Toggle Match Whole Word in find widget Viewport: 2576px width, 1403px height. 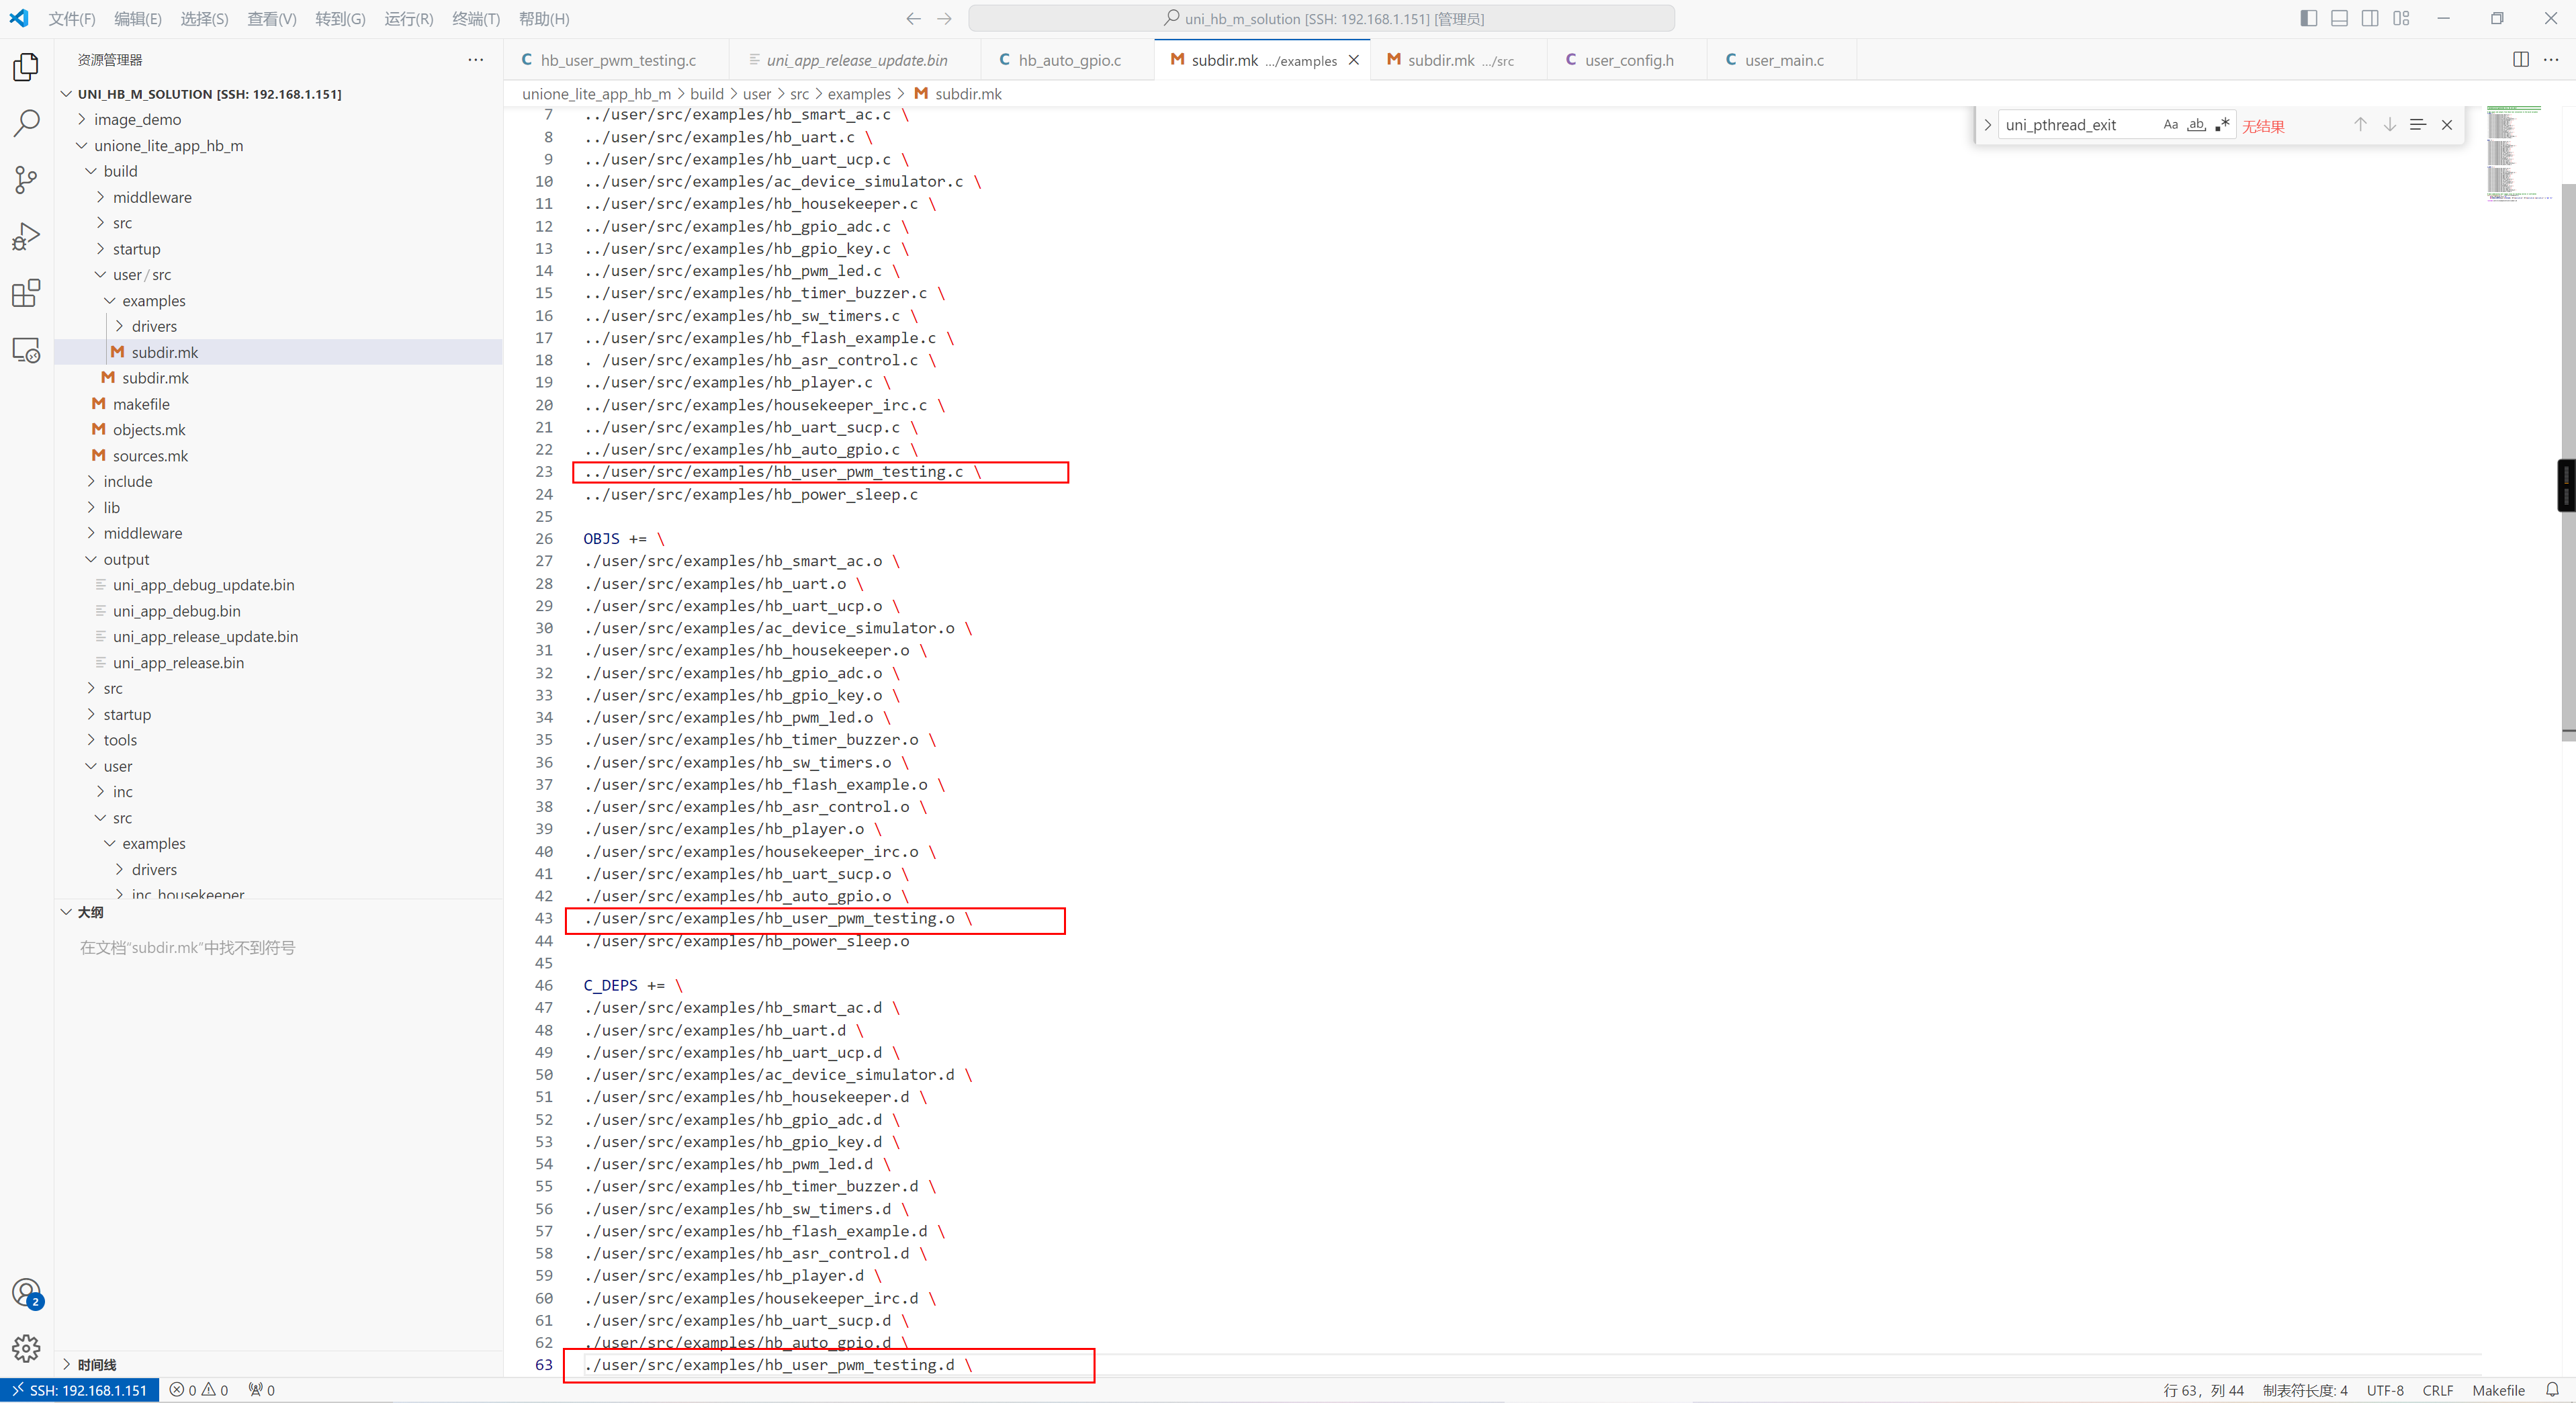pyautogui.click(x=2196, y=125)
